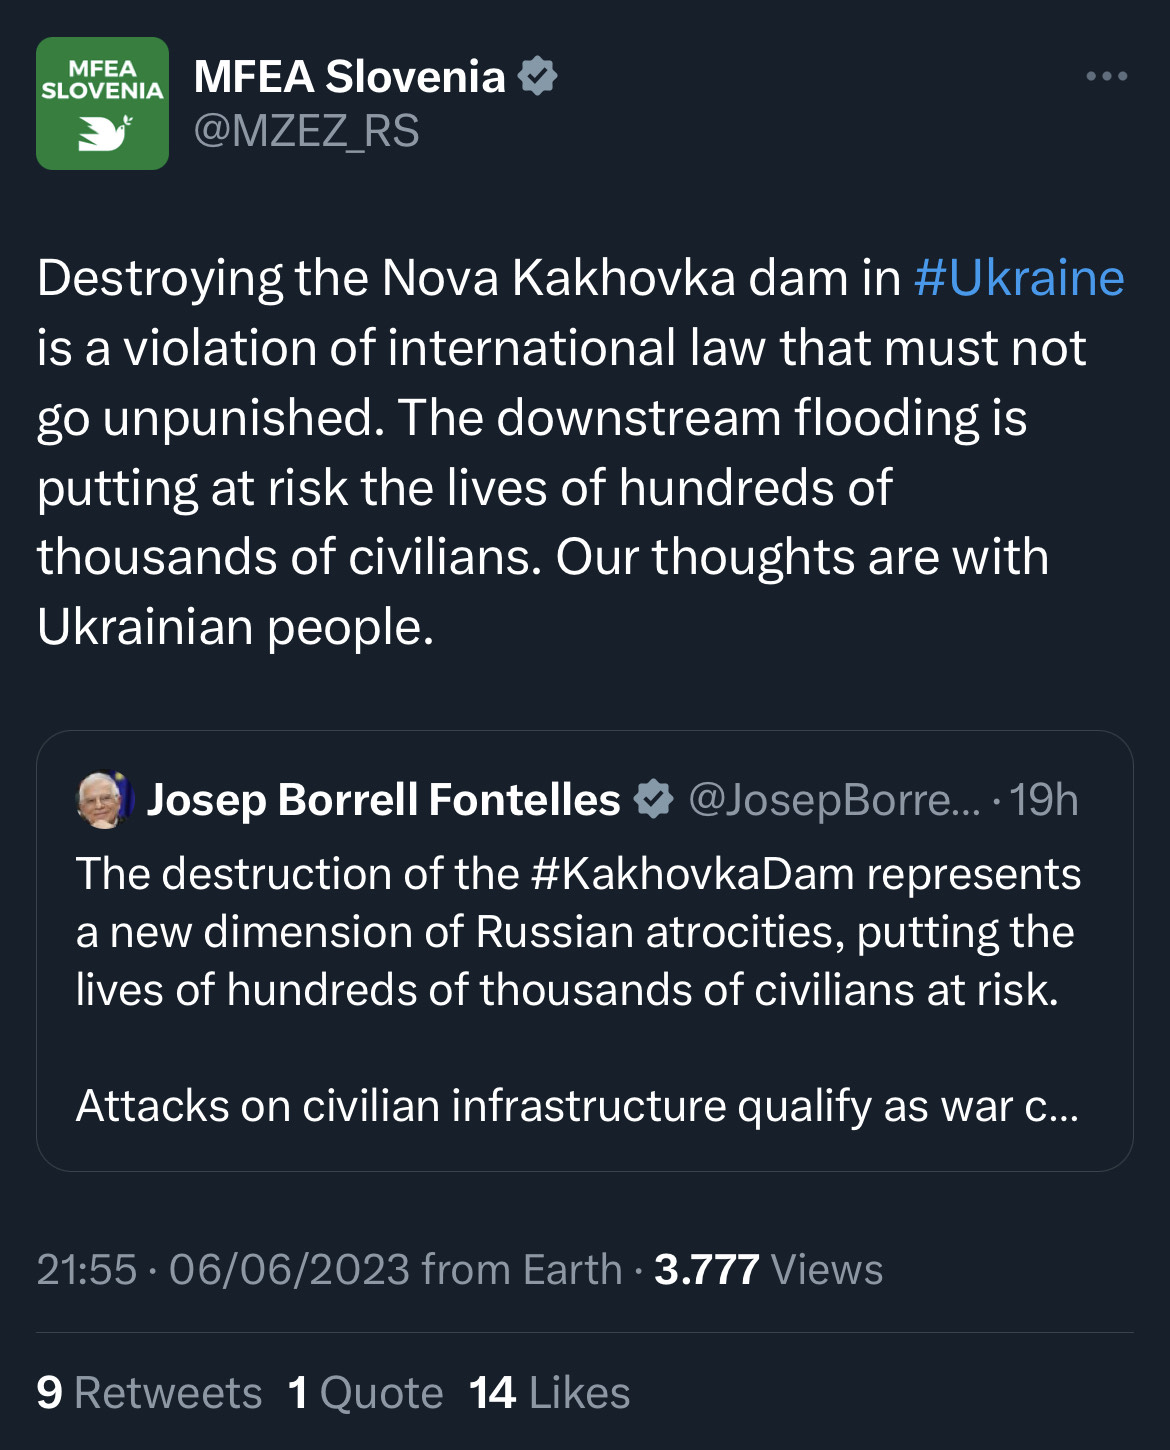Open the three-dot more options menu
1170x1450 pixels.
coord(1107,76)
